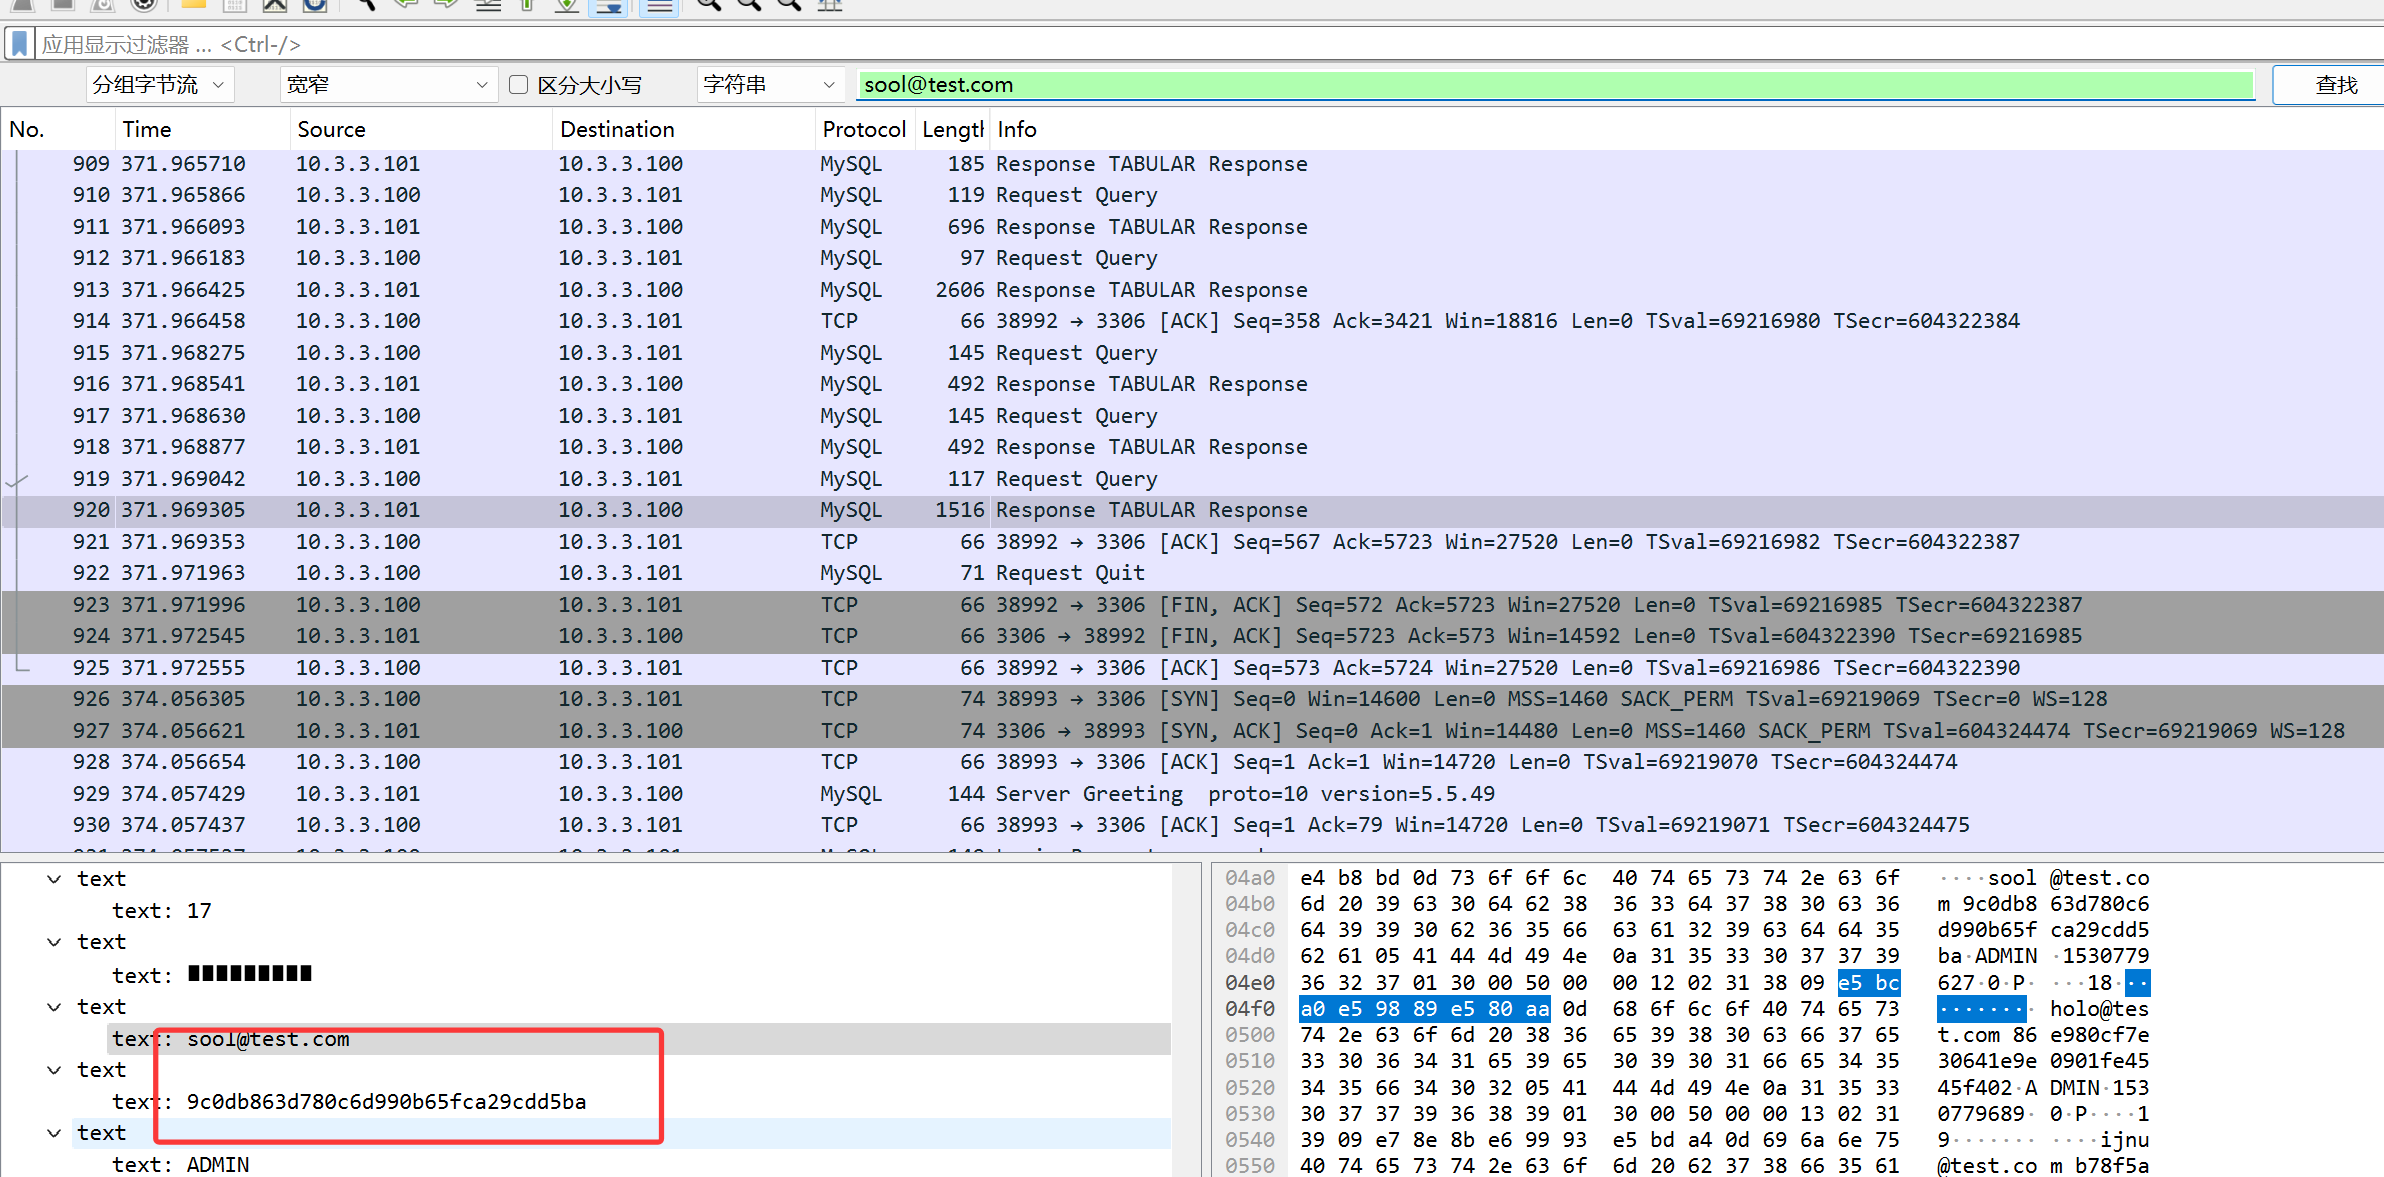Collapse the text node above 'text: ADMIN'
This screenshot has height=1177, width=2384.
[54, 1133]
